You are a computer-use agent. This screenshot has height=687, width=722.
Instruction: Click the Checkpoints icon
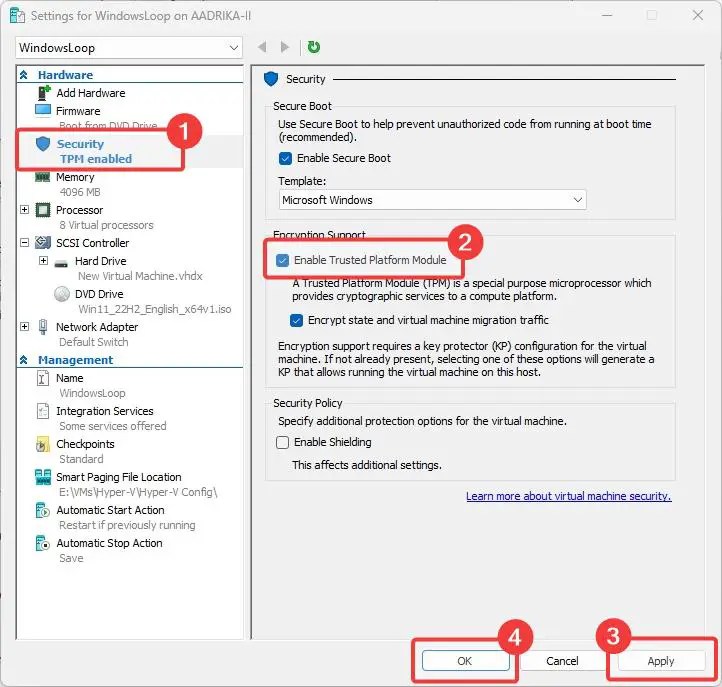tap(42, 444)
